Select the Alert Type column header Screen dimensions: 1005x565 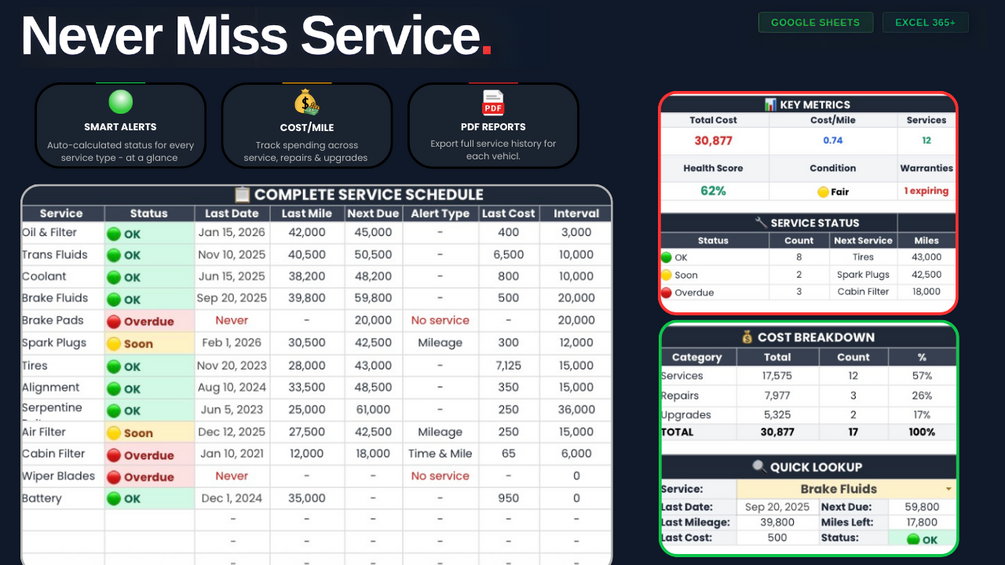tap(440, 213)
